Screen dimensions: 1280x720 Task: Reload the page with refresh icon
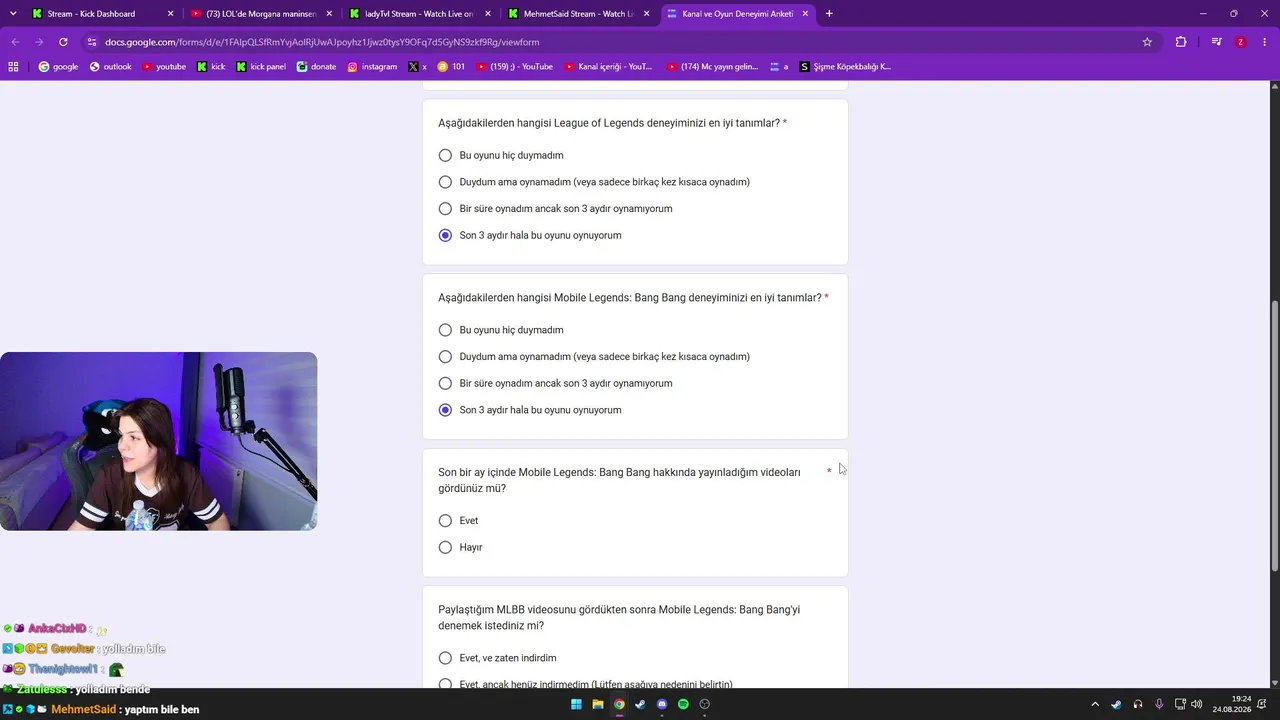63,42
